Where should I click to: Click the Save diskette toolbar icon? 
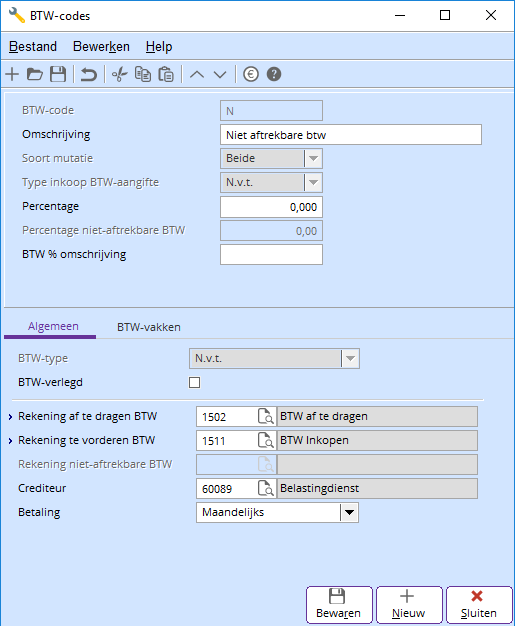point(58,74)
